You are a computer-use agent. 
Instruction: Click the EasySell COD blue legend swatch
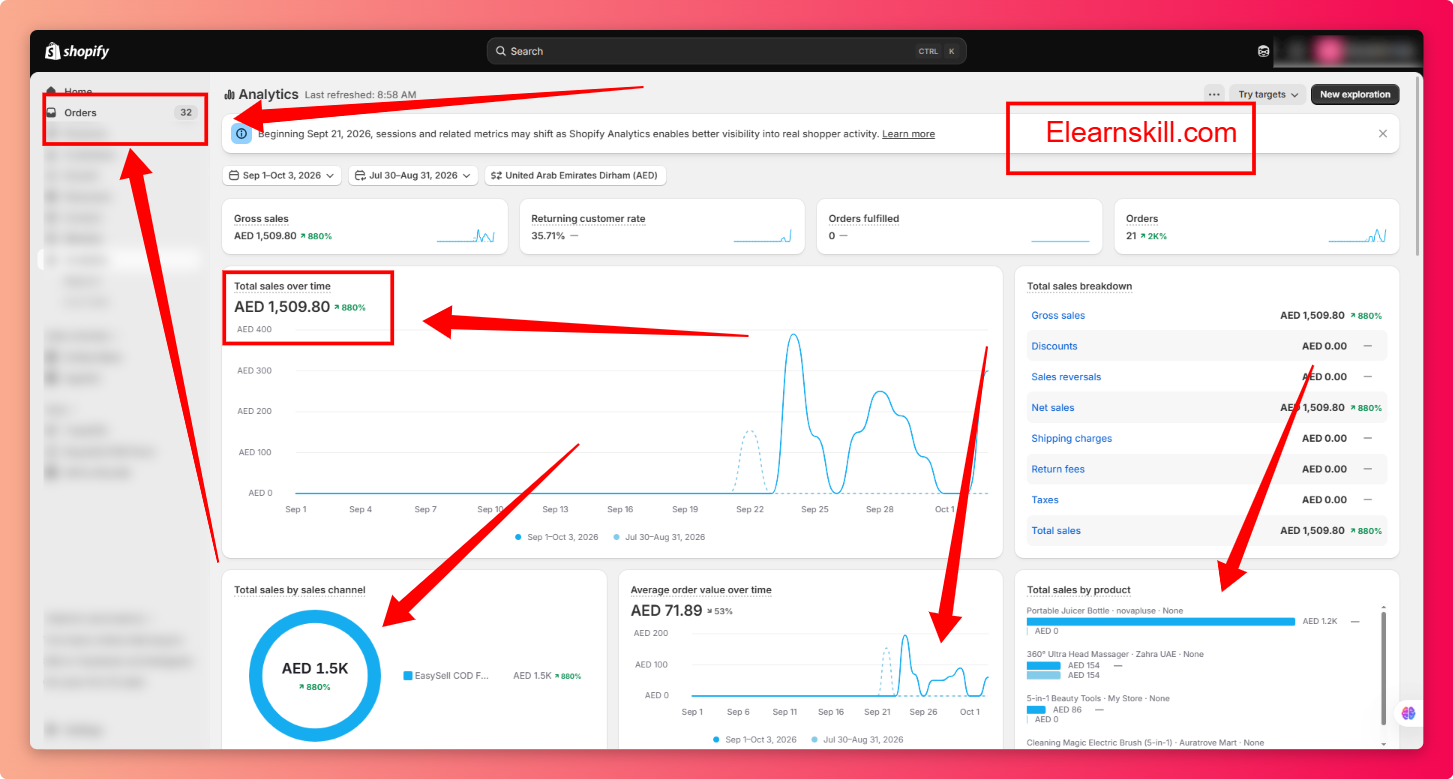pos(408,676)
